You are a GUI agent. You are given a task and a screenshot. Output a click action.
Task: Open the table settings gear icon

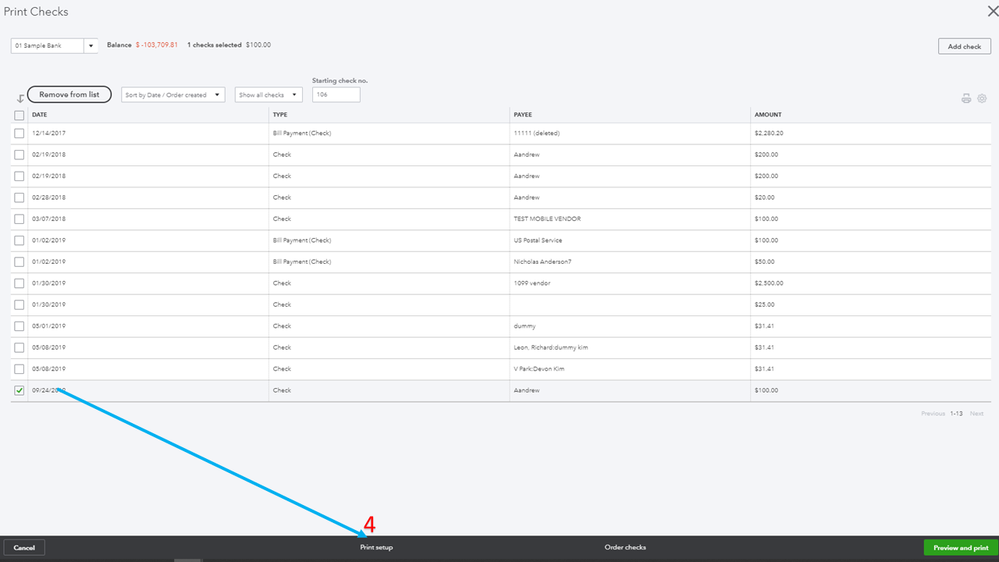point(982,98)
